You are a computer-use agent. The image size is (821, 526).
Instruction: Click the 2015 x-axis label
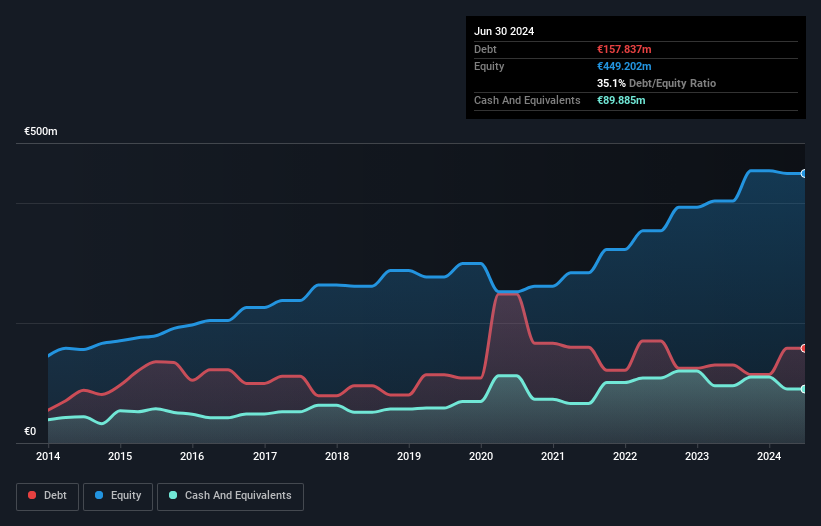click(x=120, y=456)
